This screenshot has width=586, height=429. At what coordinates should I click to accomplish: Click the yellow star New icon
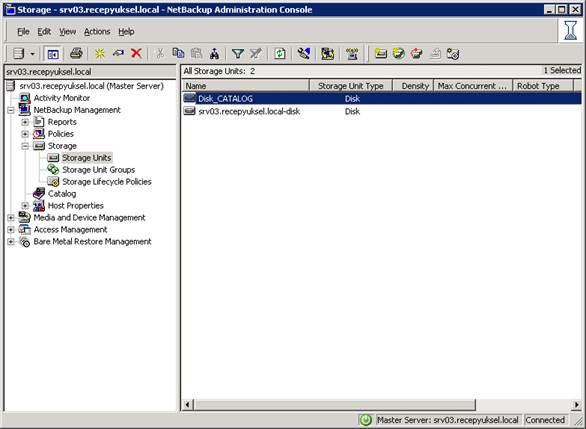point(100,53)
